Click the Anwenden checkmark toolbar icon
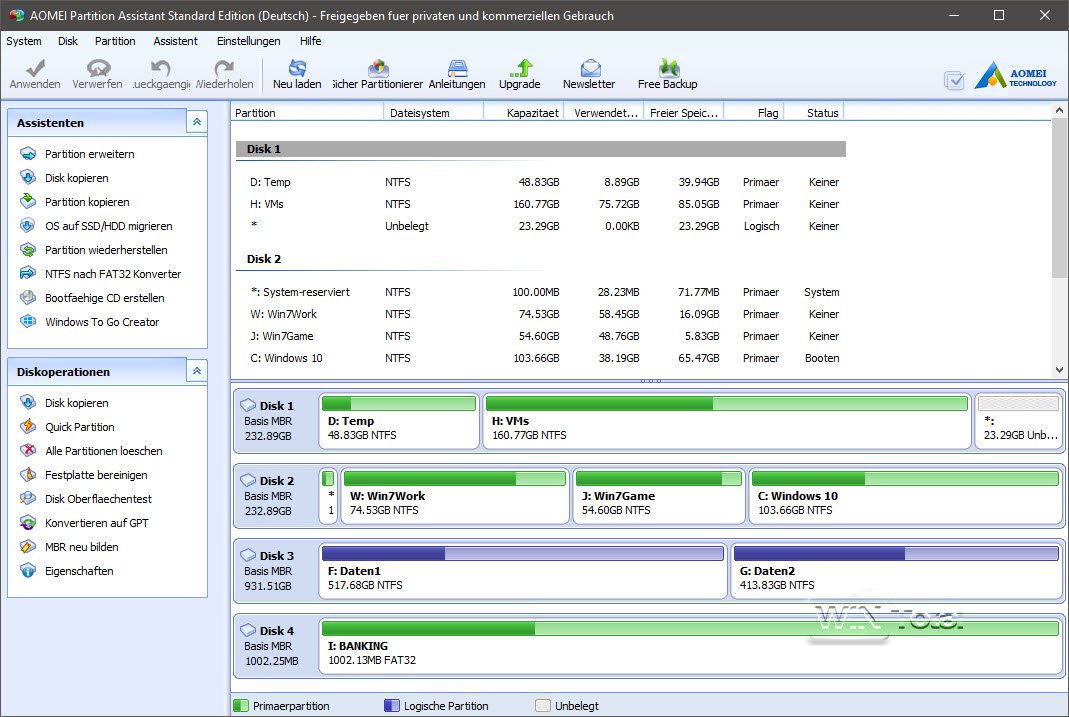Screen dimensions: 1069x717 35,69
